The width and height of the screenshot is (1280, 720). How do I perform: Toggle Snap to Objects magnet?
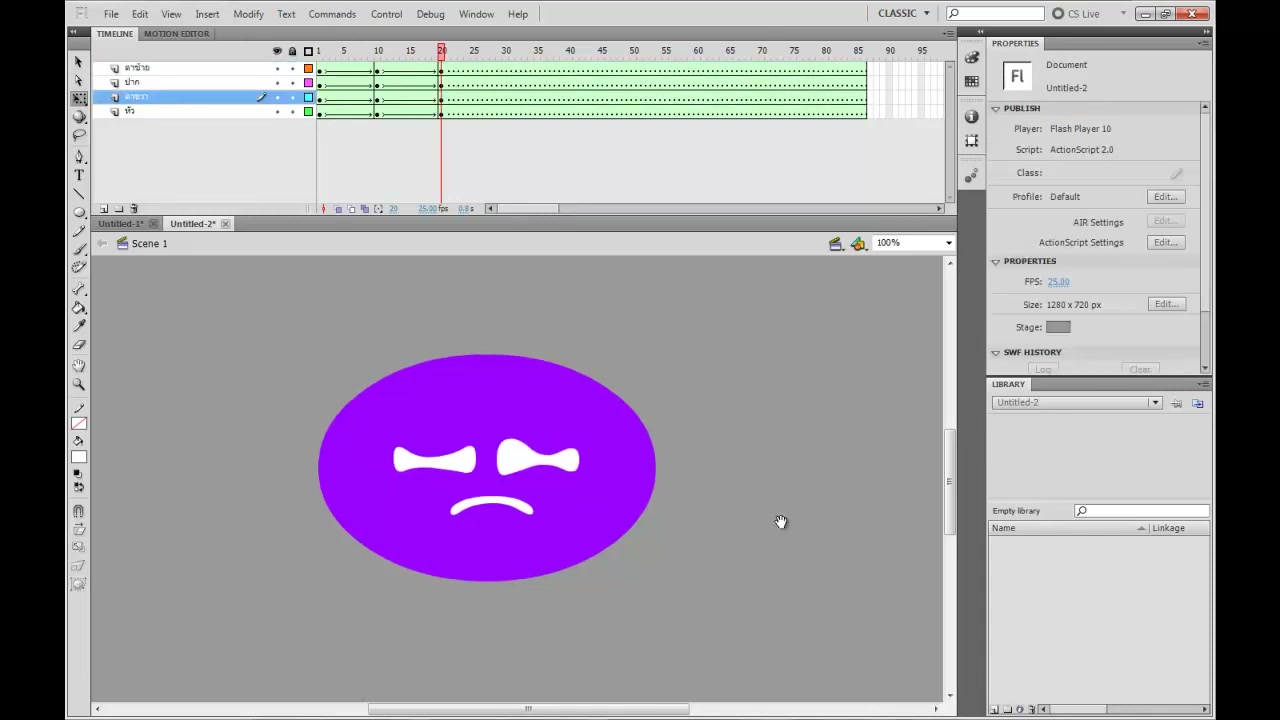(x=79, y=511)
